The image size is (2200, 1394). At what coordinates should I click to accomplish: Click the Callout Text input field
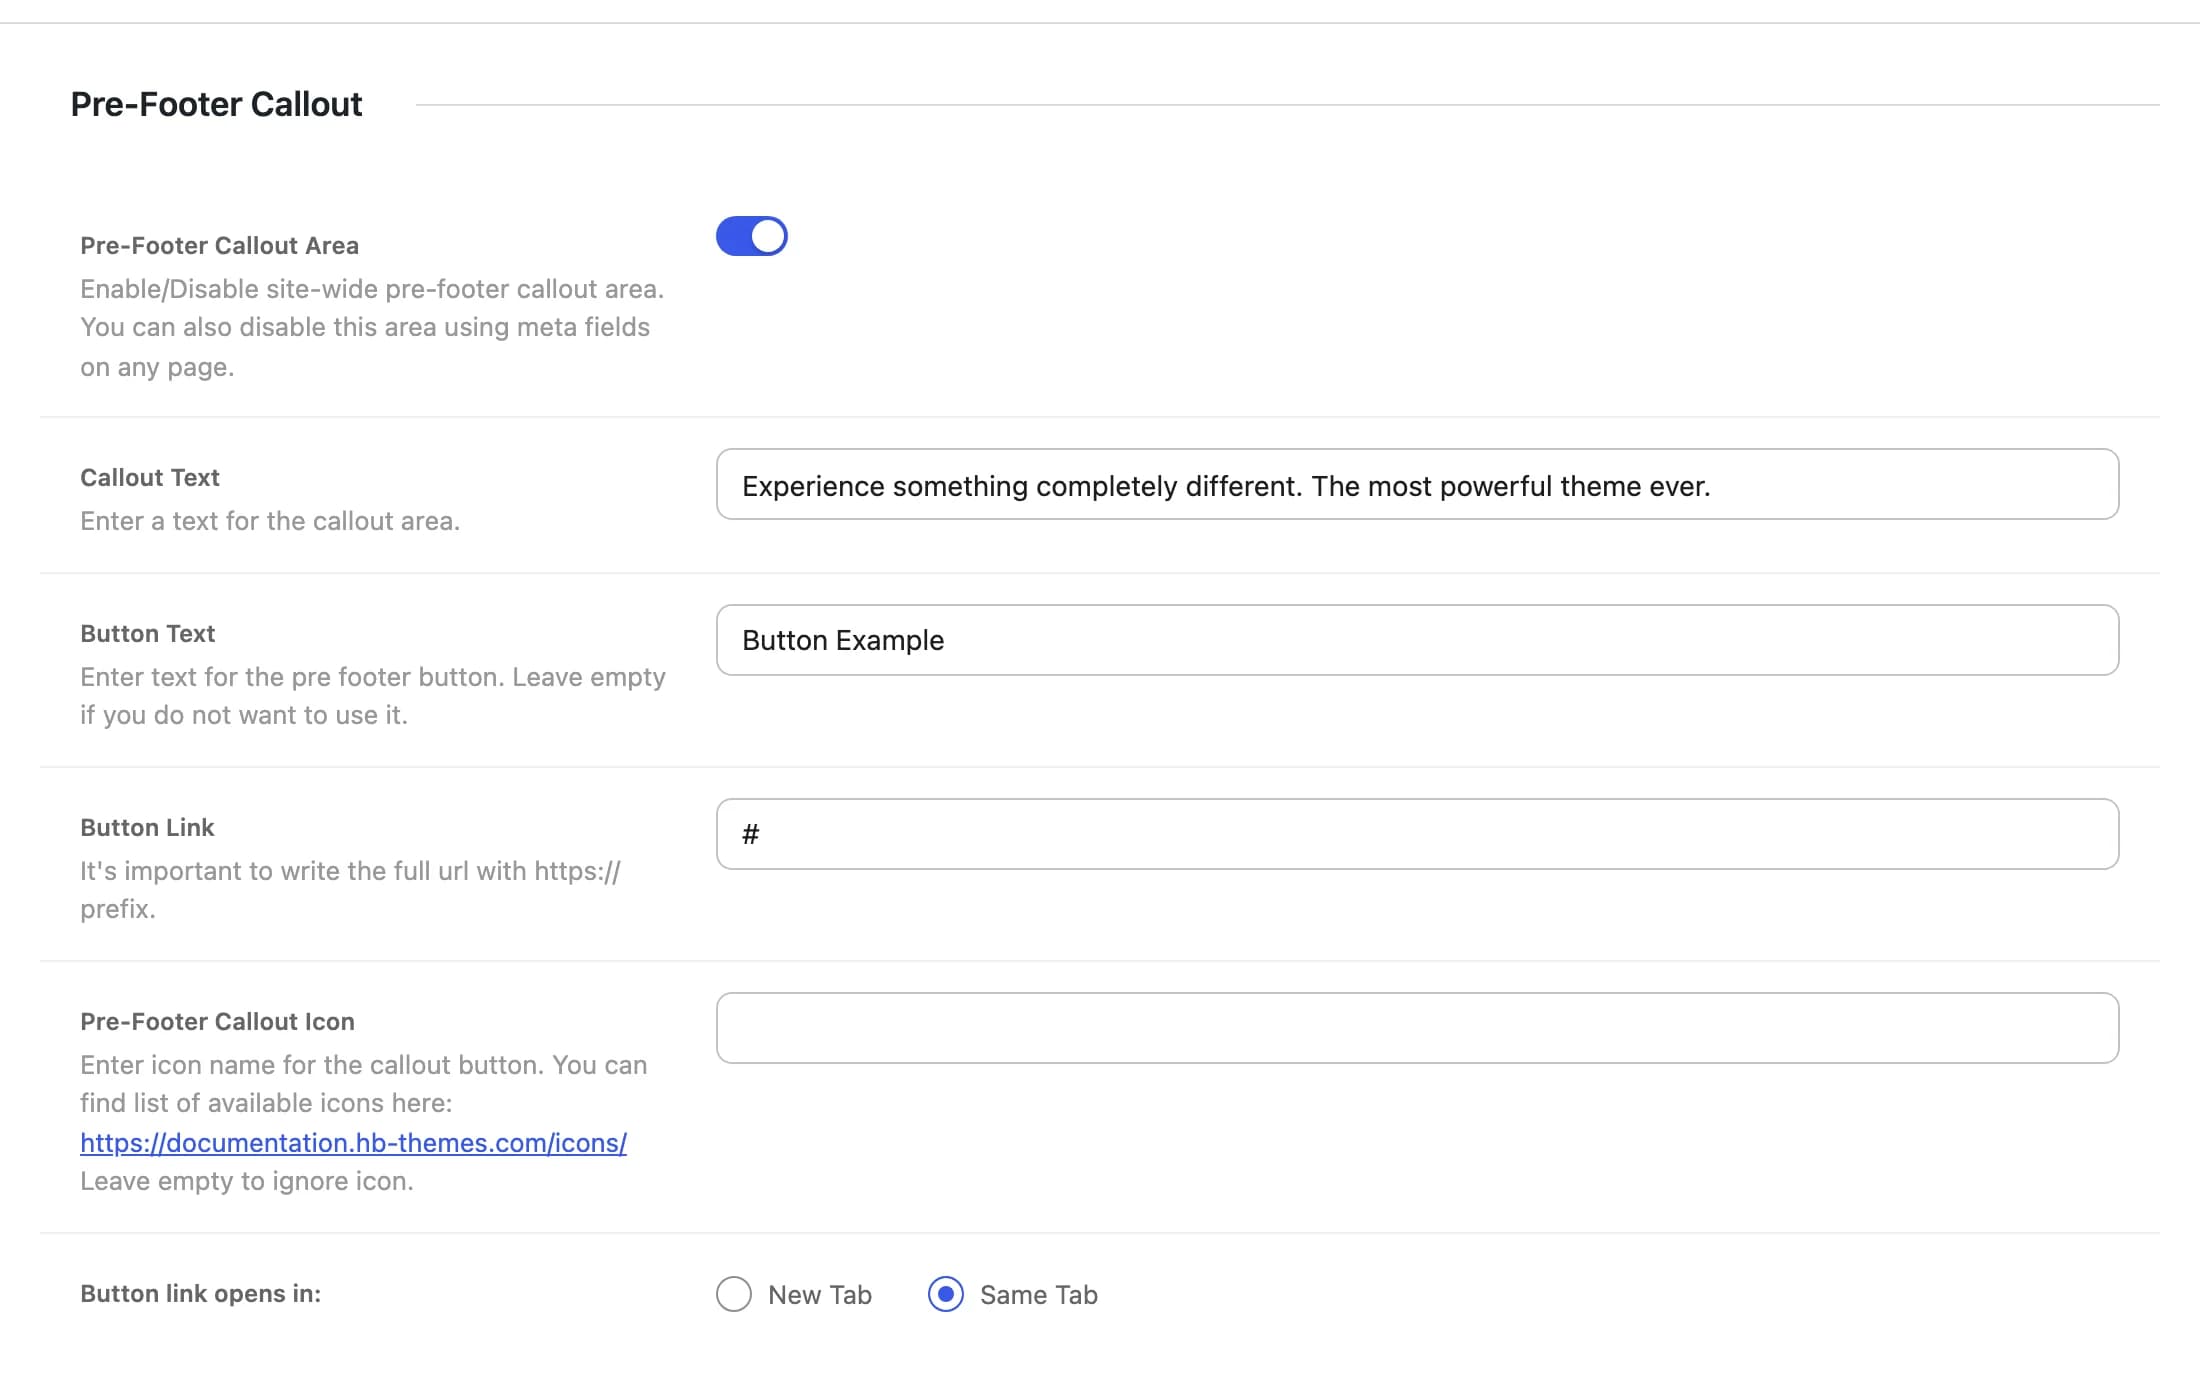[1417, 484]
